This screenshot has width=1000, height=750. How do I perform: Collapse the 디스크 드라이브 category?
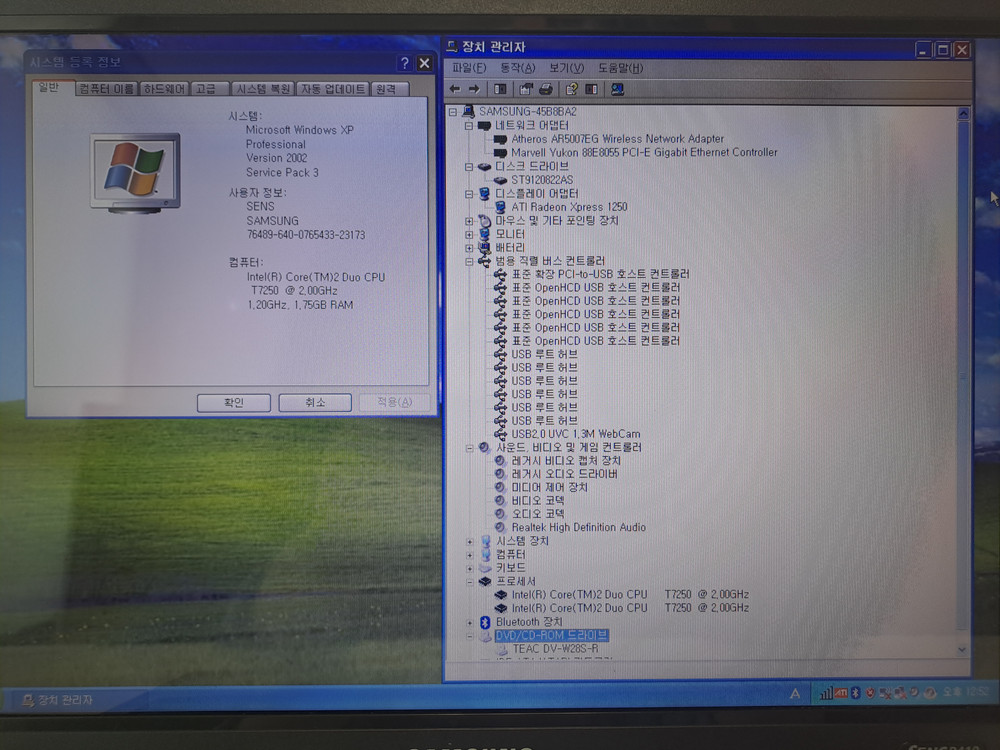[x=469, y=166]
